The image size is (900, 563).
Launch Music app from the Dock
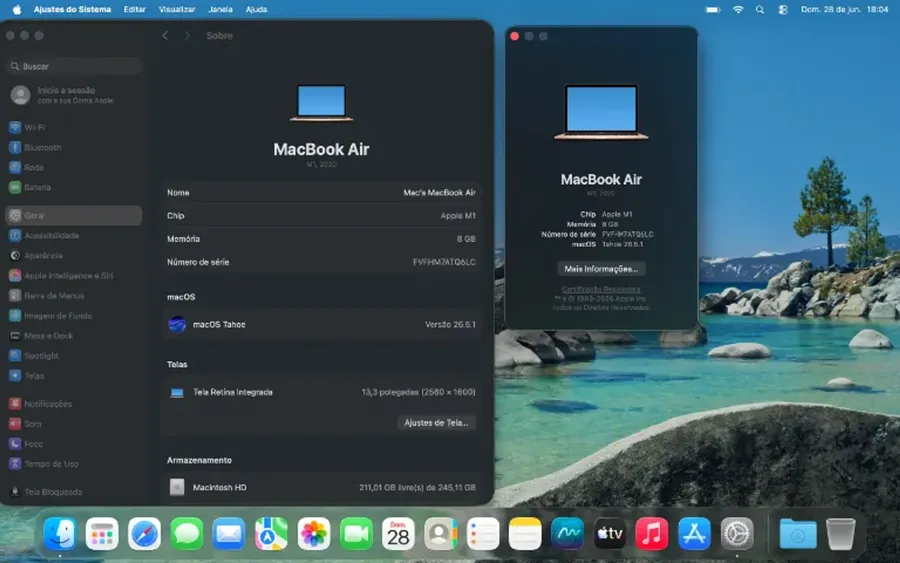click(x=652, y=534)
